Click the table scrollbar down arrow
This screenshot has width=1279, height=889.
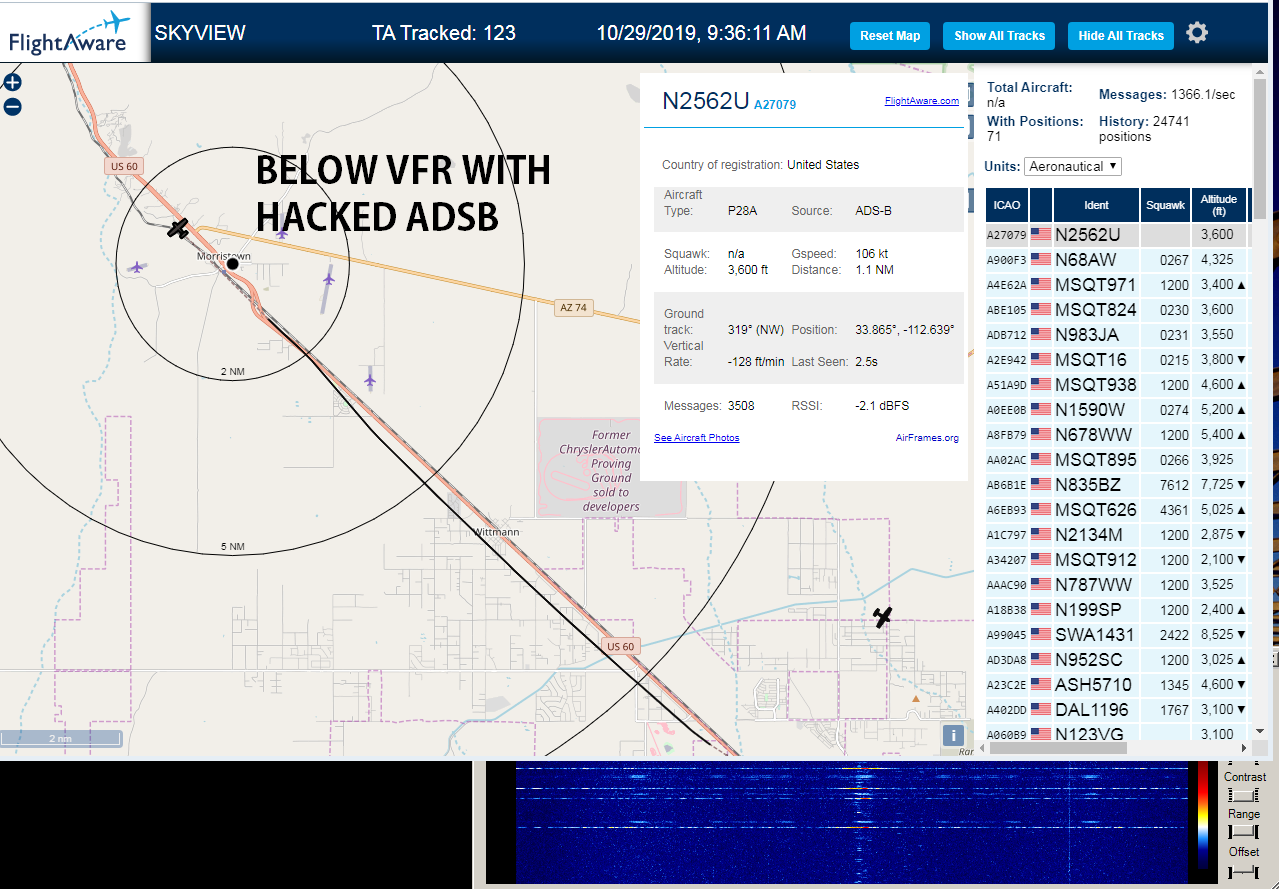[1259, 731]
